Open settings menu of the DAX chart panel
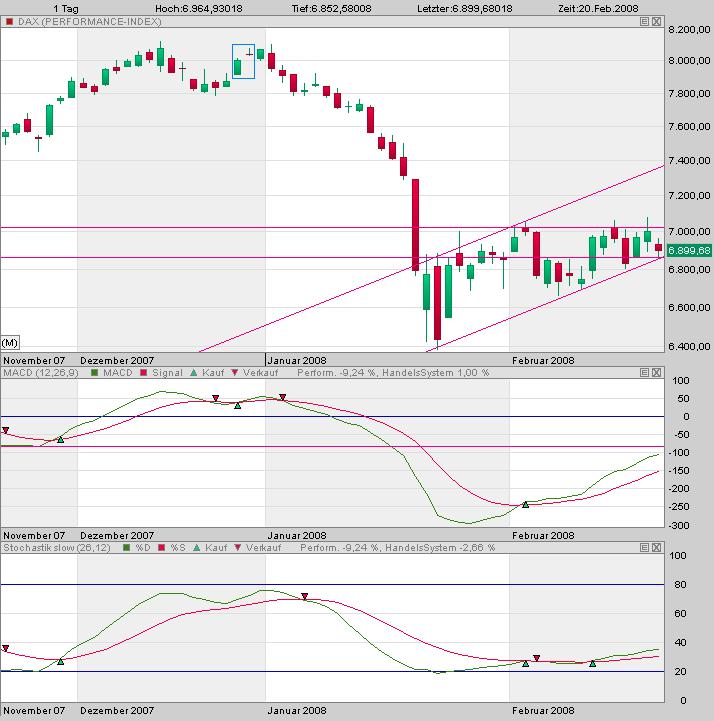The image size is (714, 721). [x=645, y=22]
